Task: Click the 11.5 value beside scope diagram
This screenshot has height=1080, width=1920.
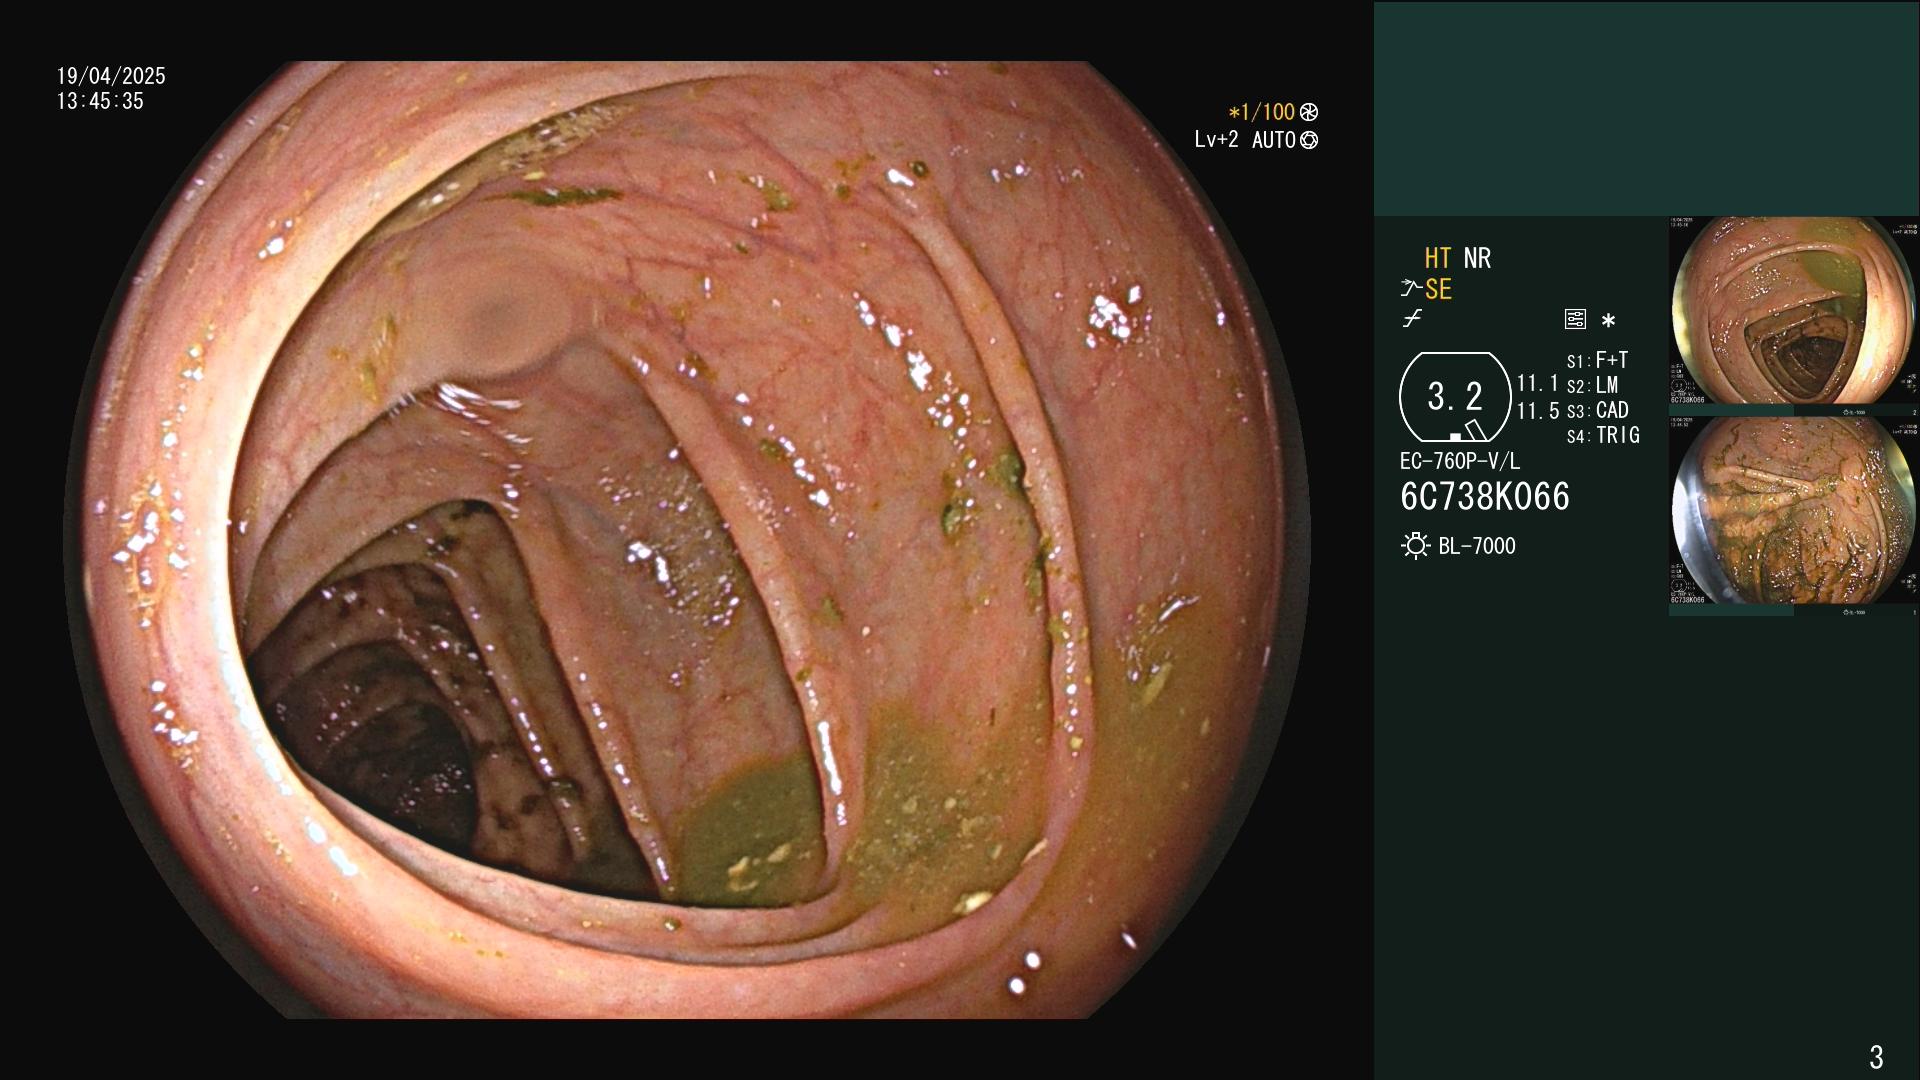Action: [1538, 411]
